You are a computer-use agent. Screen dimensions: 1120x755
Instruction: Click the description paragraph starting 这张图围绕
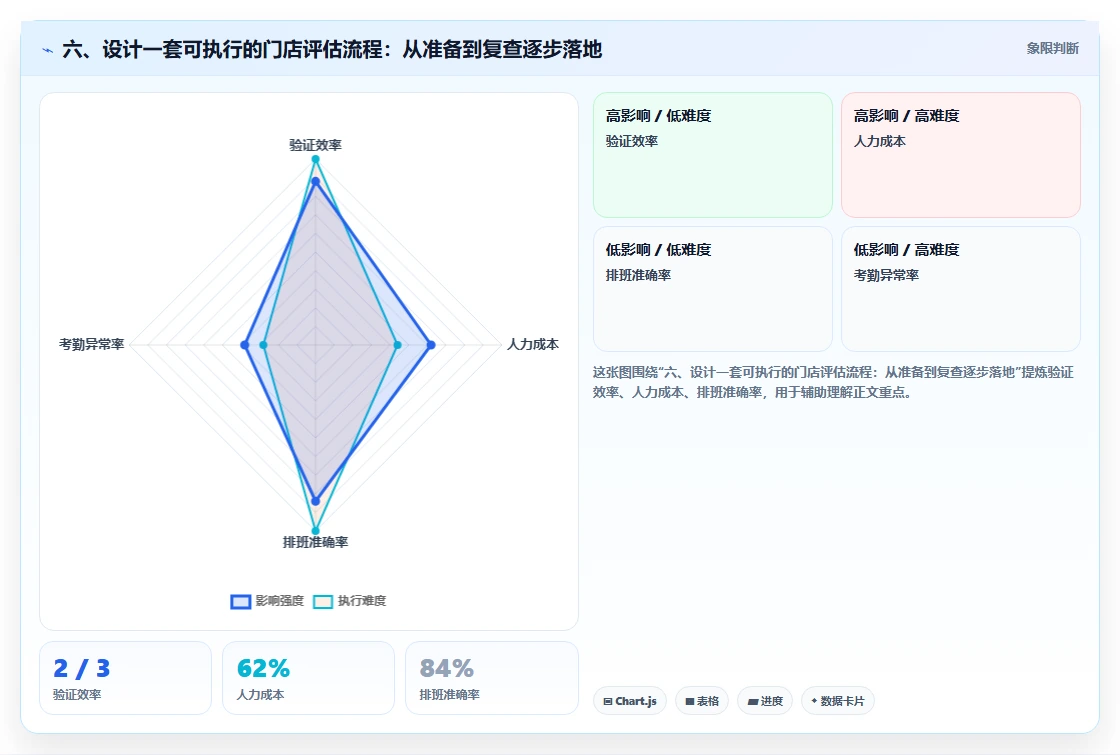[833, 382]
